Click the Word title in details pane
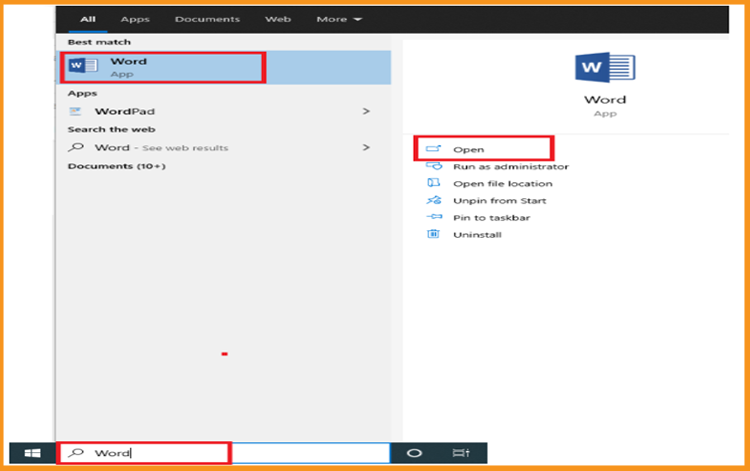 pyautogui.click(x=605, y=99)
